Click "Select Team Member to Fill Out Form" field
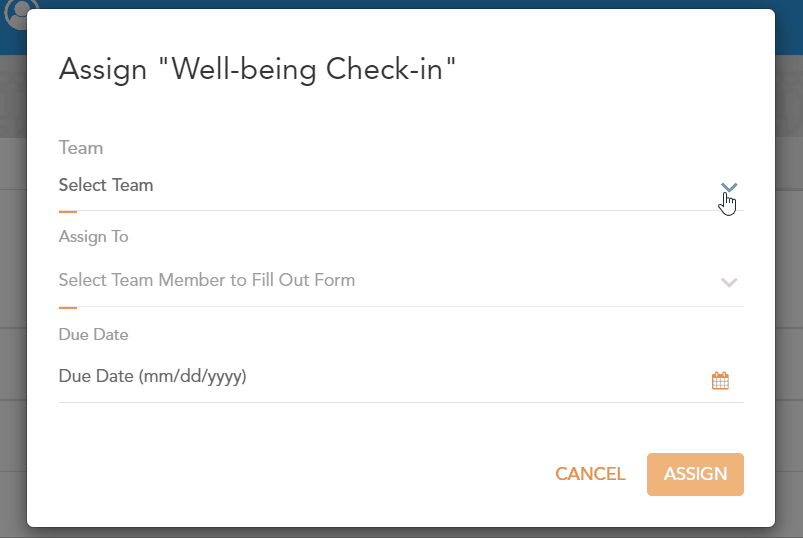803x538 pixels. [x=207, y=280]
